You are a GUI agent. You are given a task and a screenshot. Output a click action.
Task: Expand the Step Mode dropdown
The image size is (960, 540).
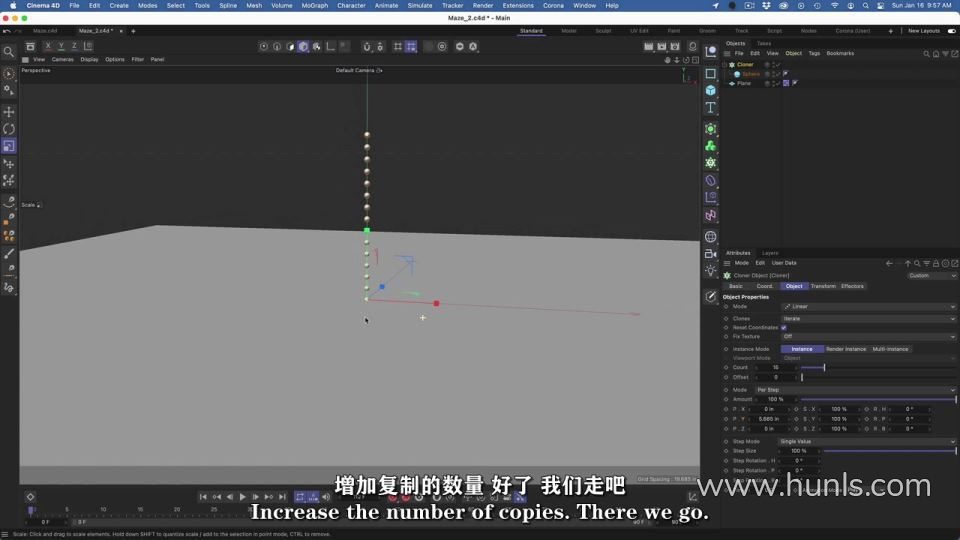tap(868, 441)
